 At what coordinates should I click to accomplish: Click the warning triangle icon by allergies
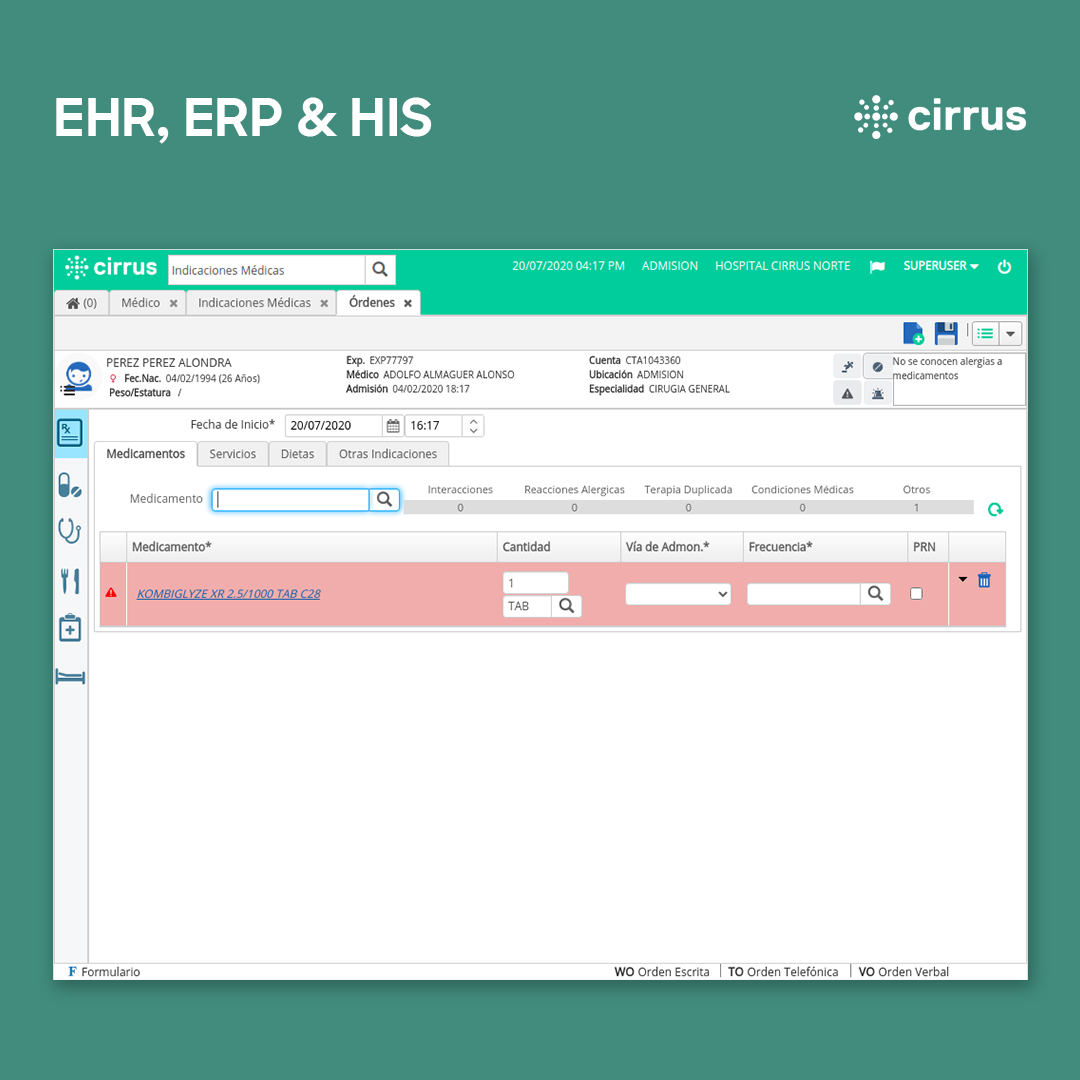pyautogui.click(x=847, y=394)
